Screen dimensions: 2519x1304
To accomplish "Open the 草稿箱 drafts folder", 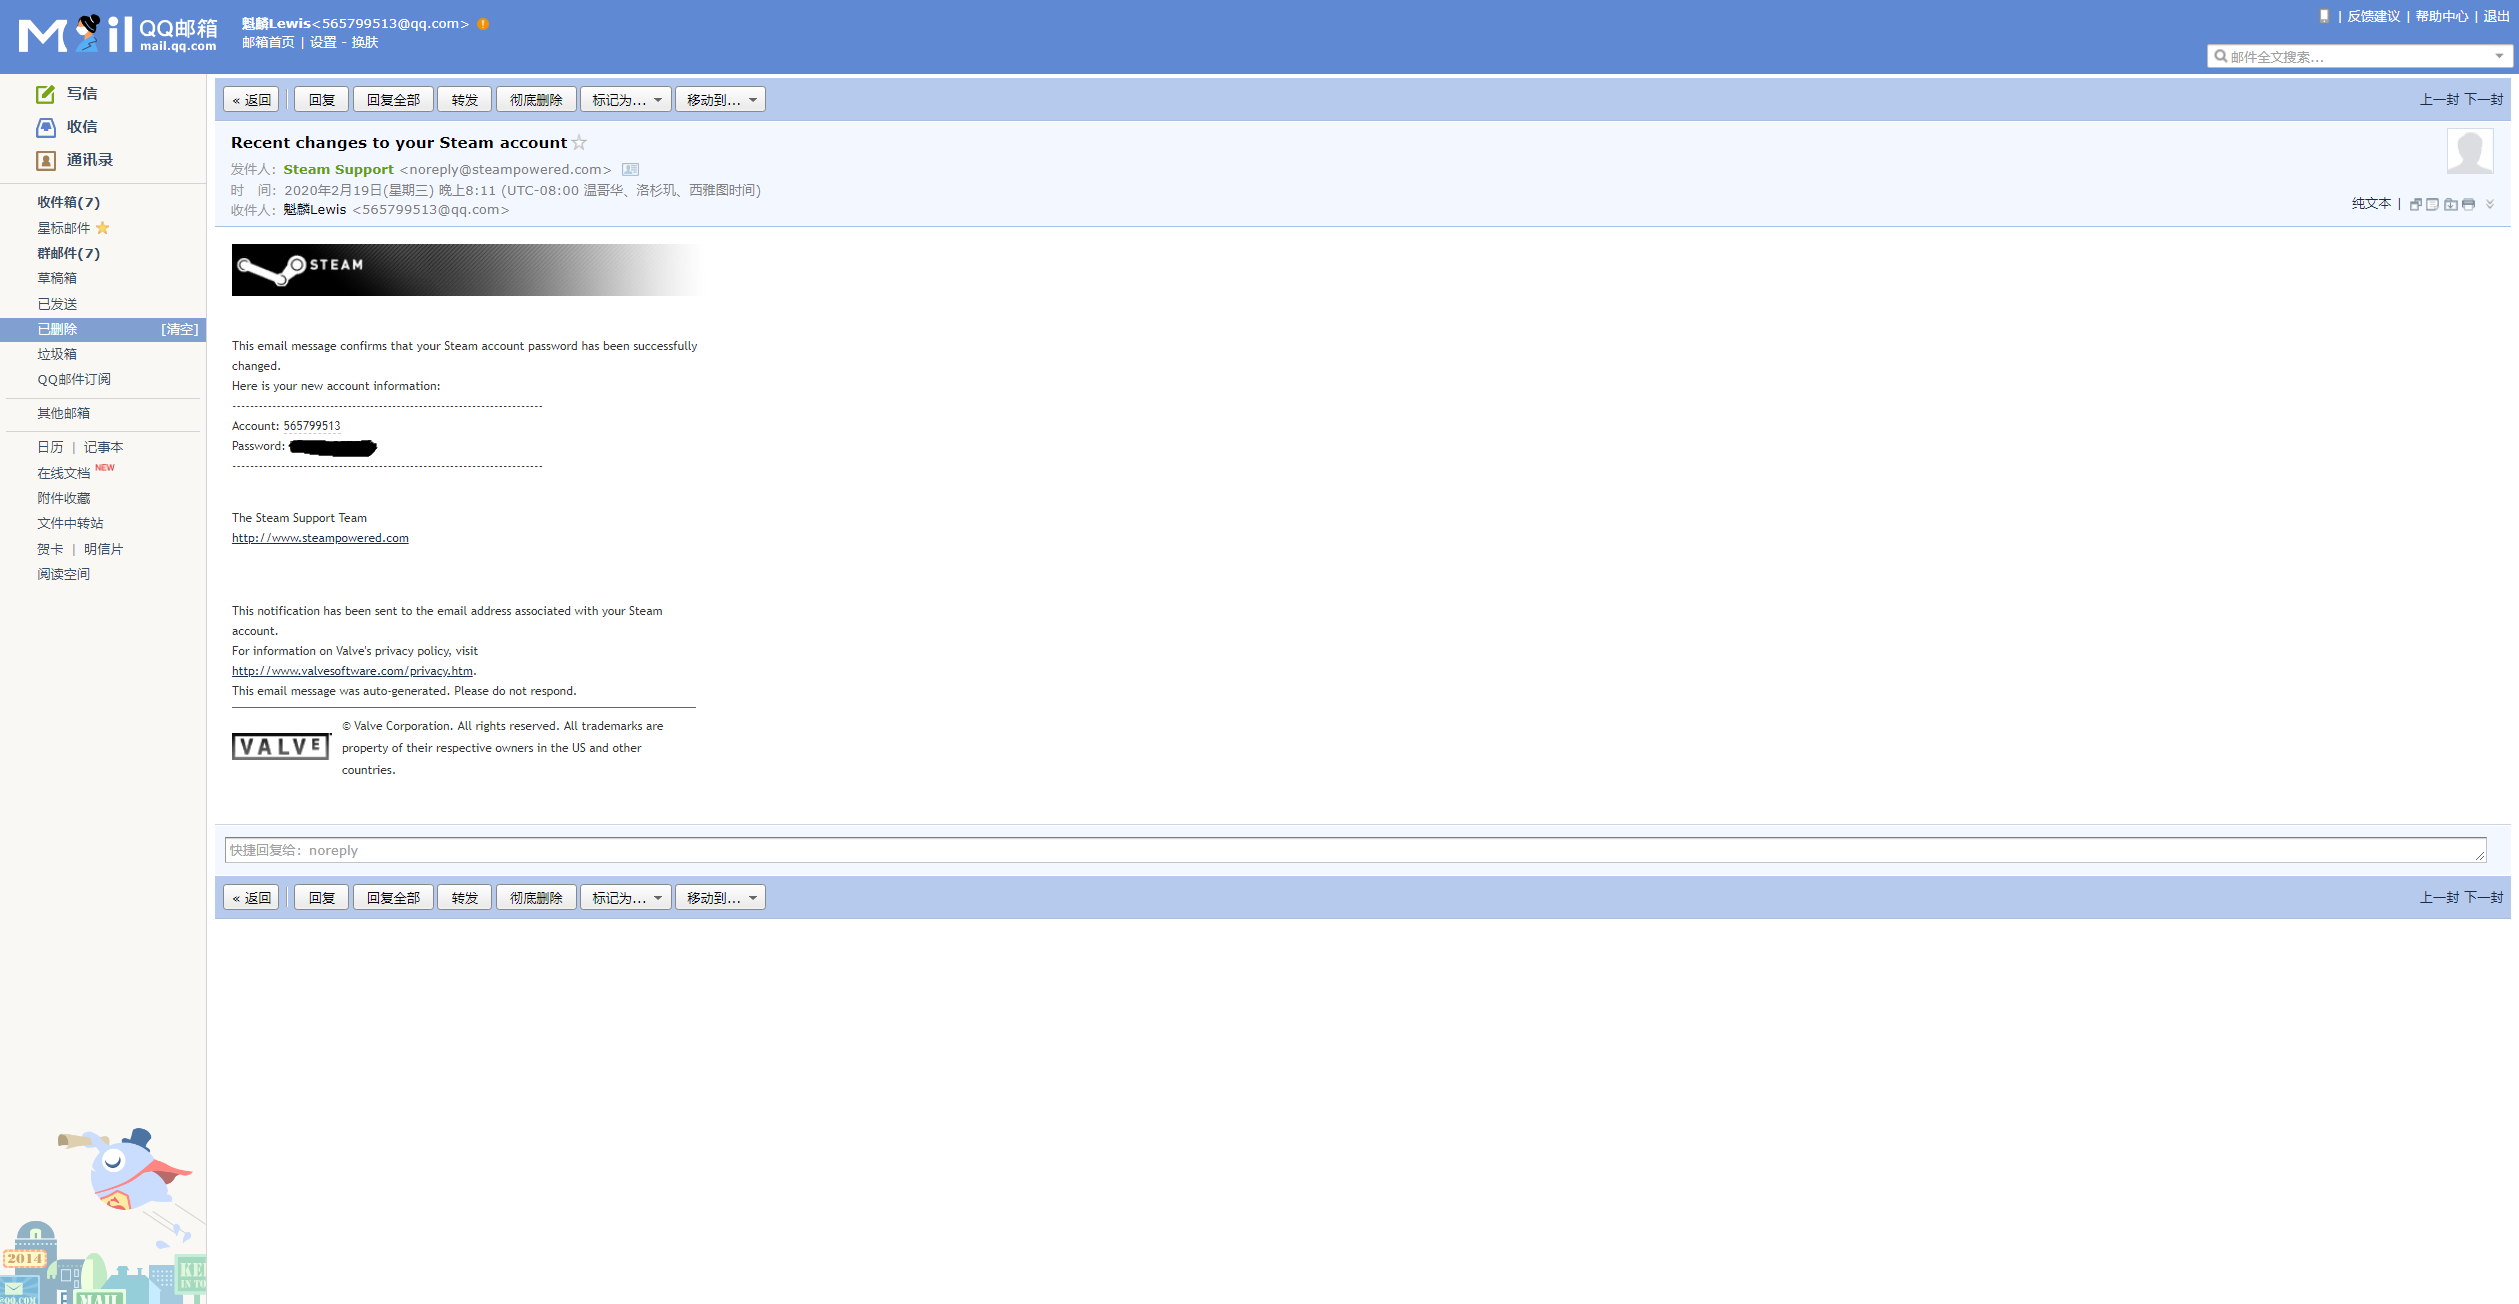I will coord(57,278).
